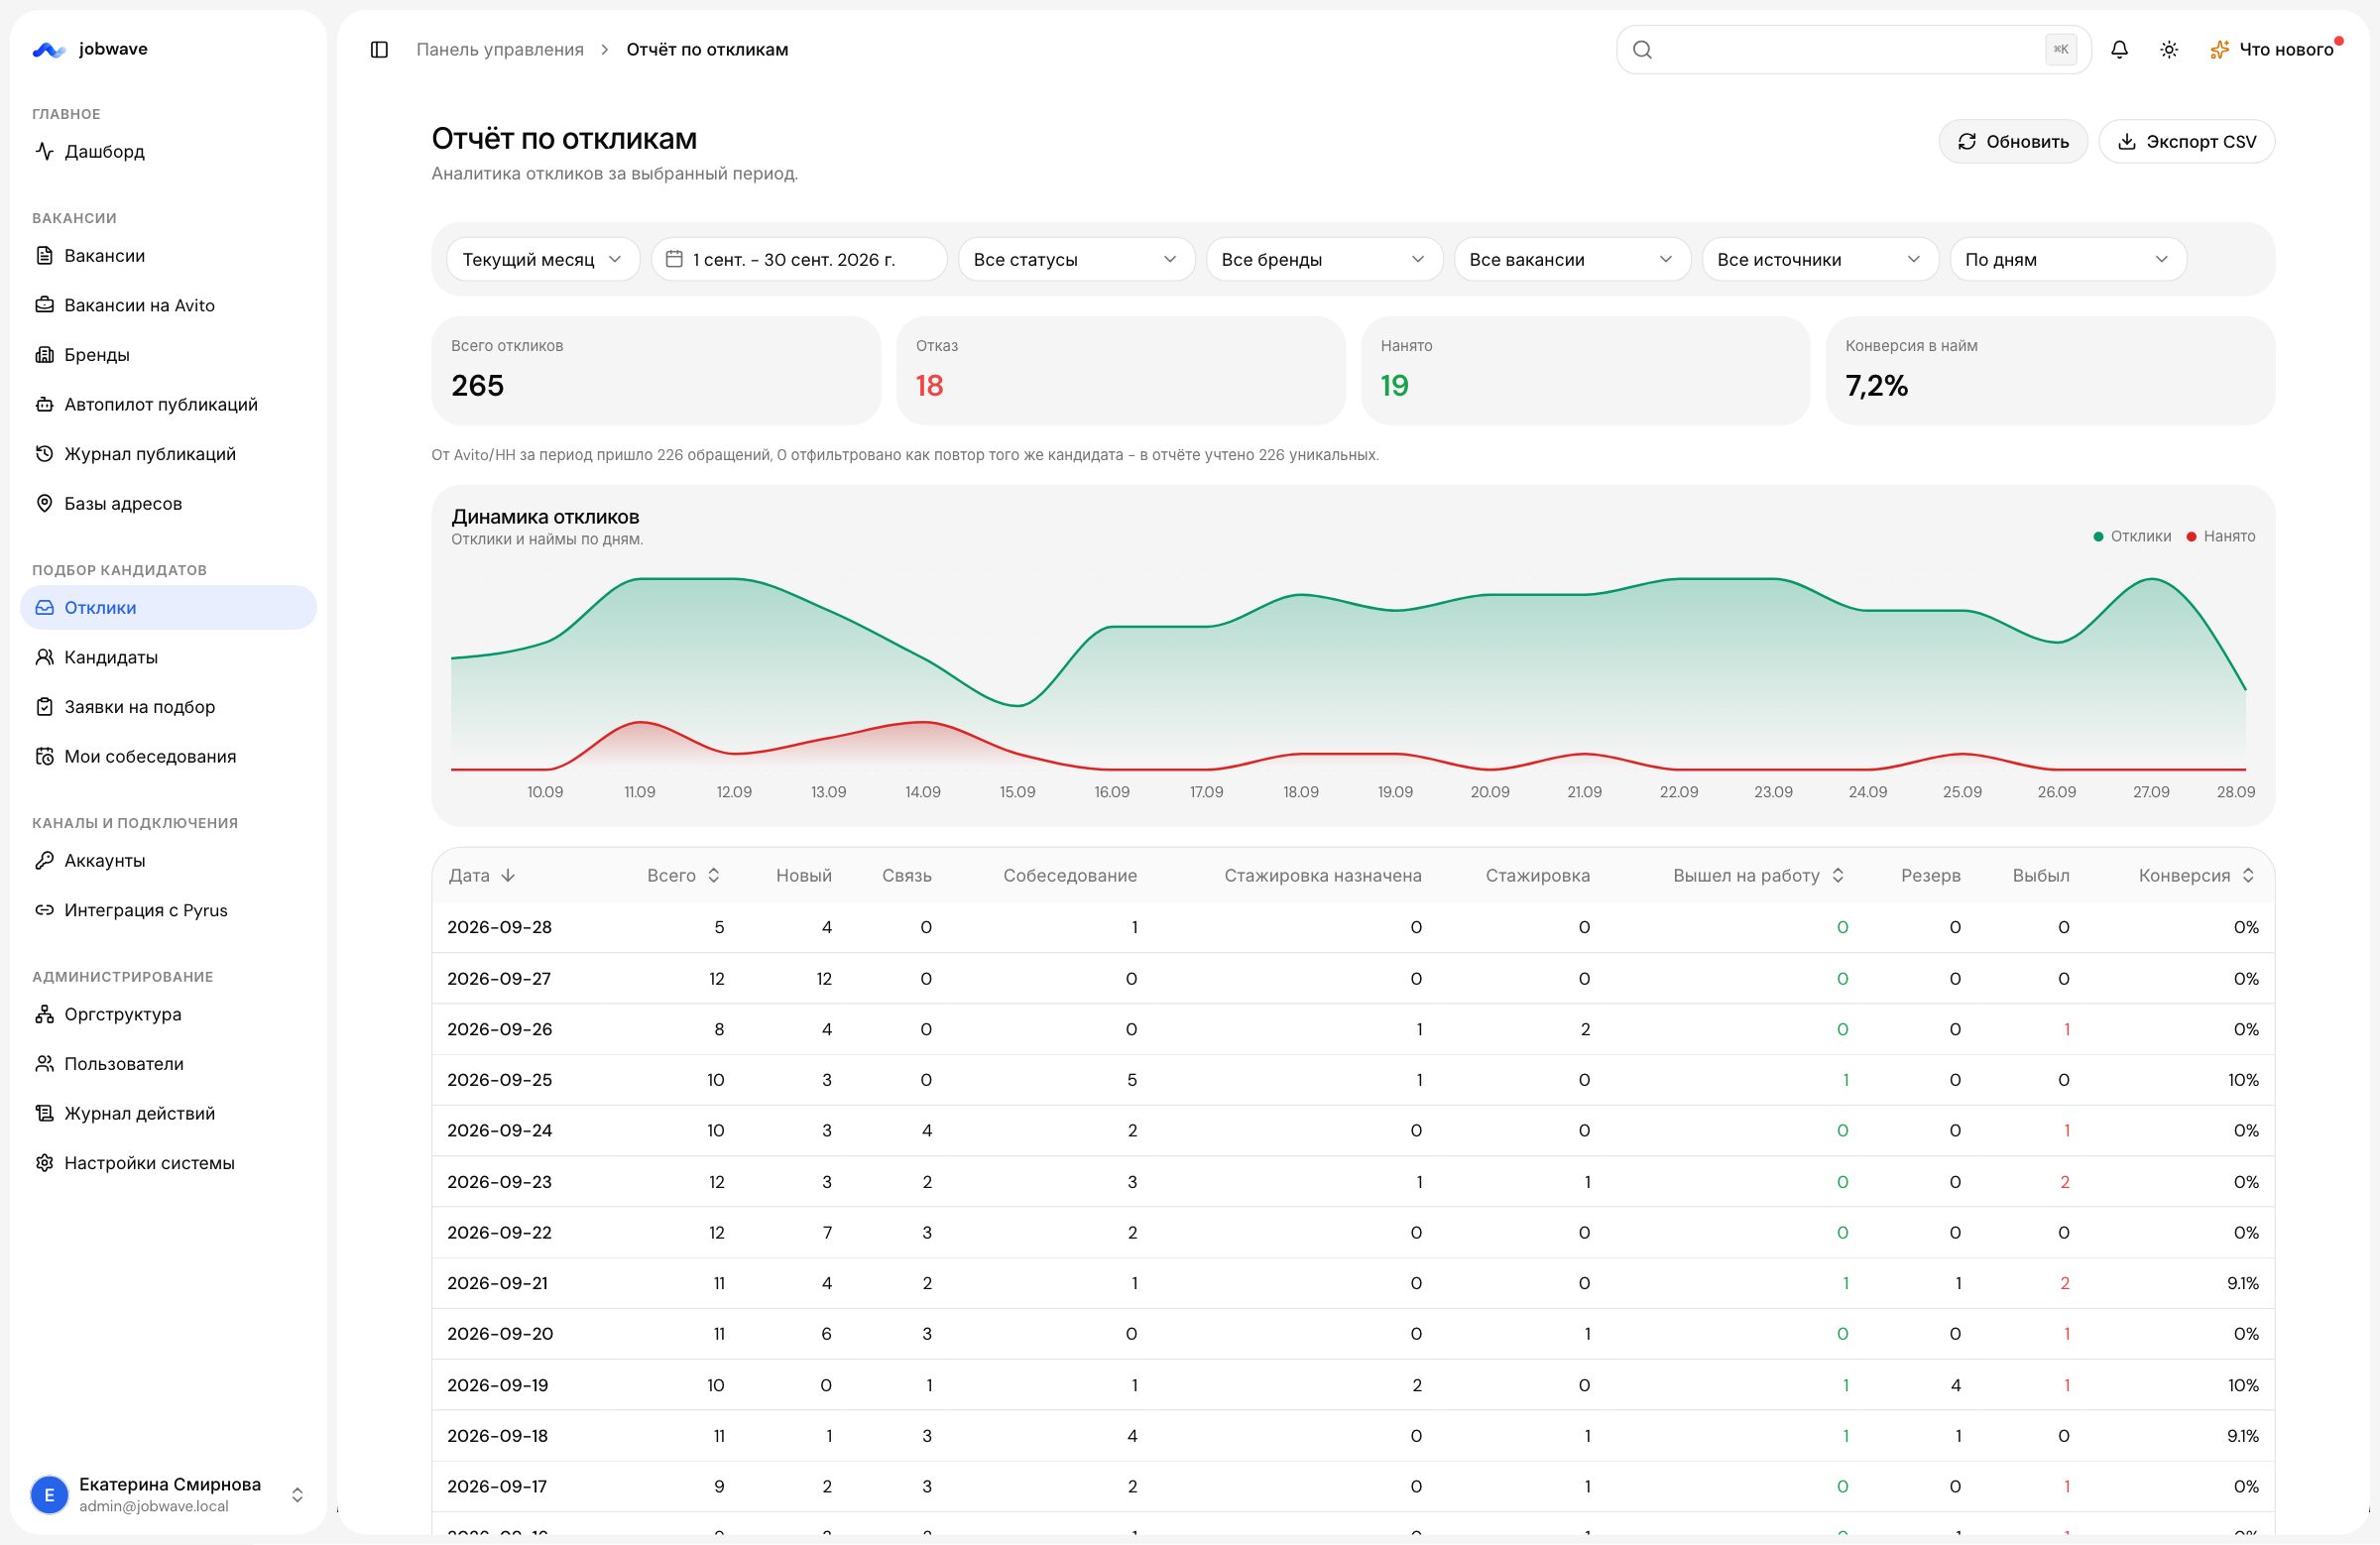Click the Автопилот публикаций robot icon

(x=44, y=404)
